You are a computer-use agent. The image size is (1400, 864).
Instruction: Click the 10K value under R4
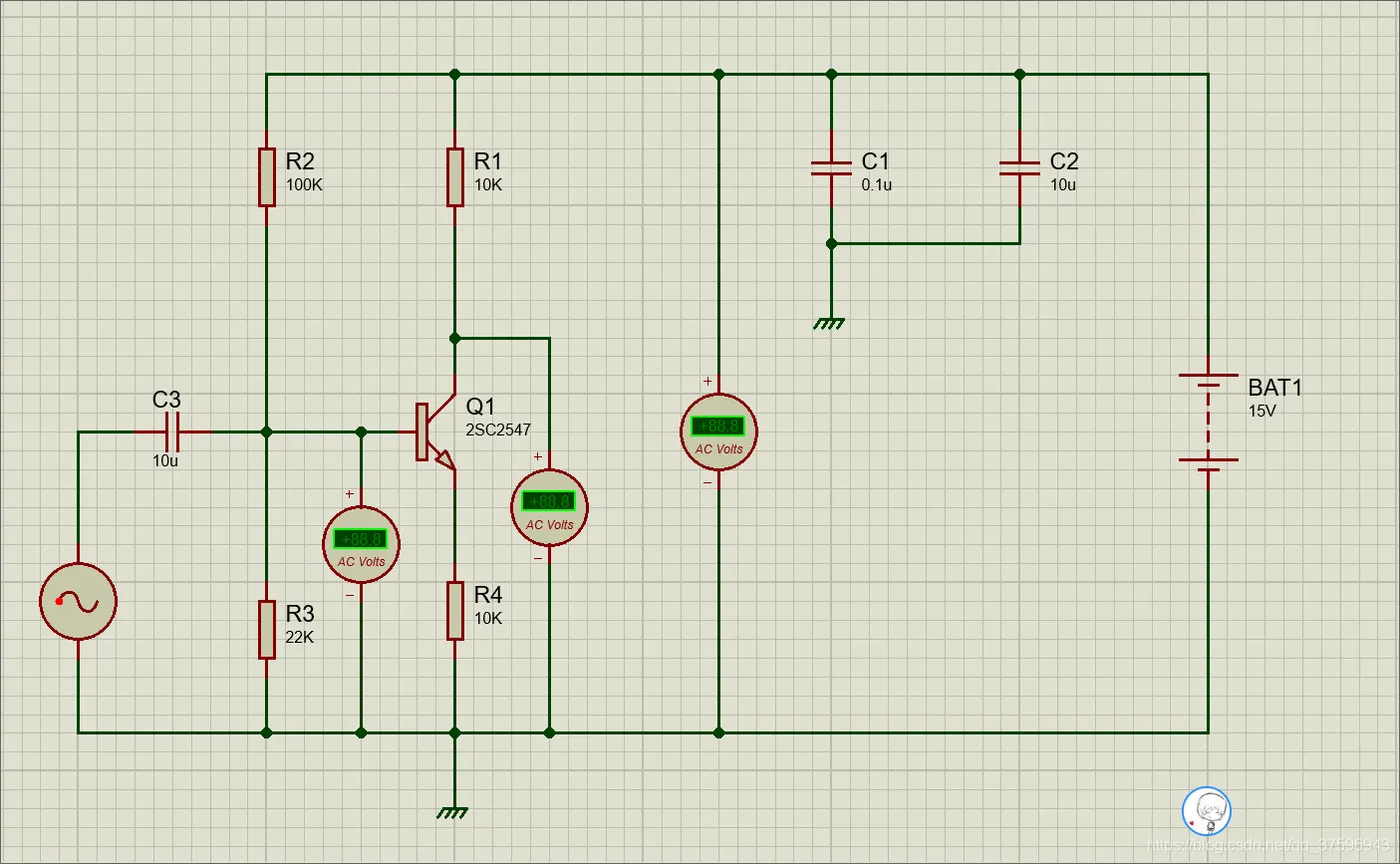(x=488, y=618)
